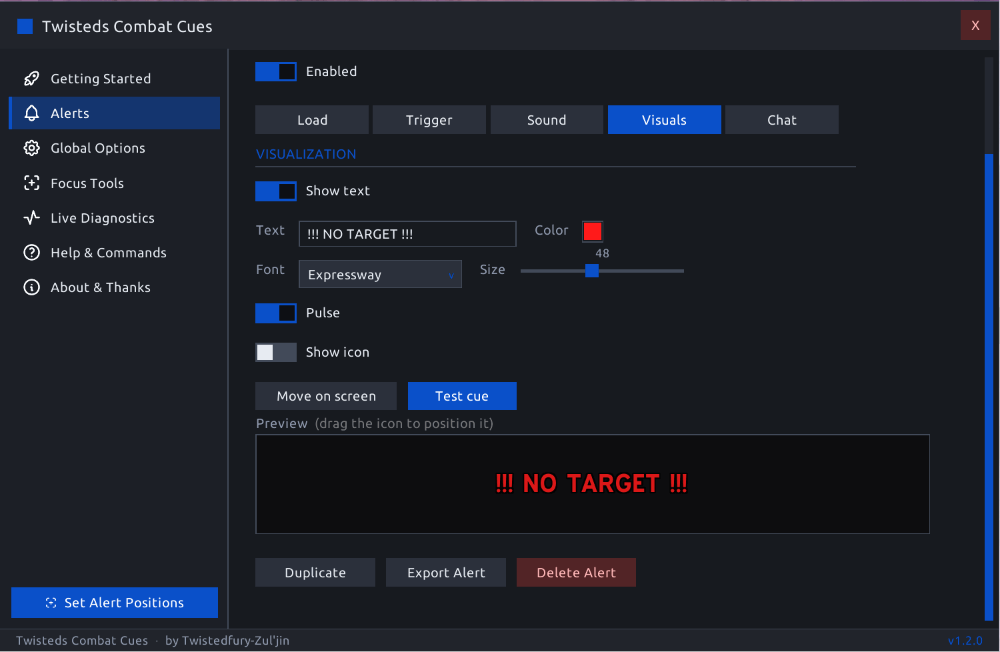Screen dimensions: 1000x652
Task: Open Focus Tools in the sidebar
Action: [x=115, y=183]
